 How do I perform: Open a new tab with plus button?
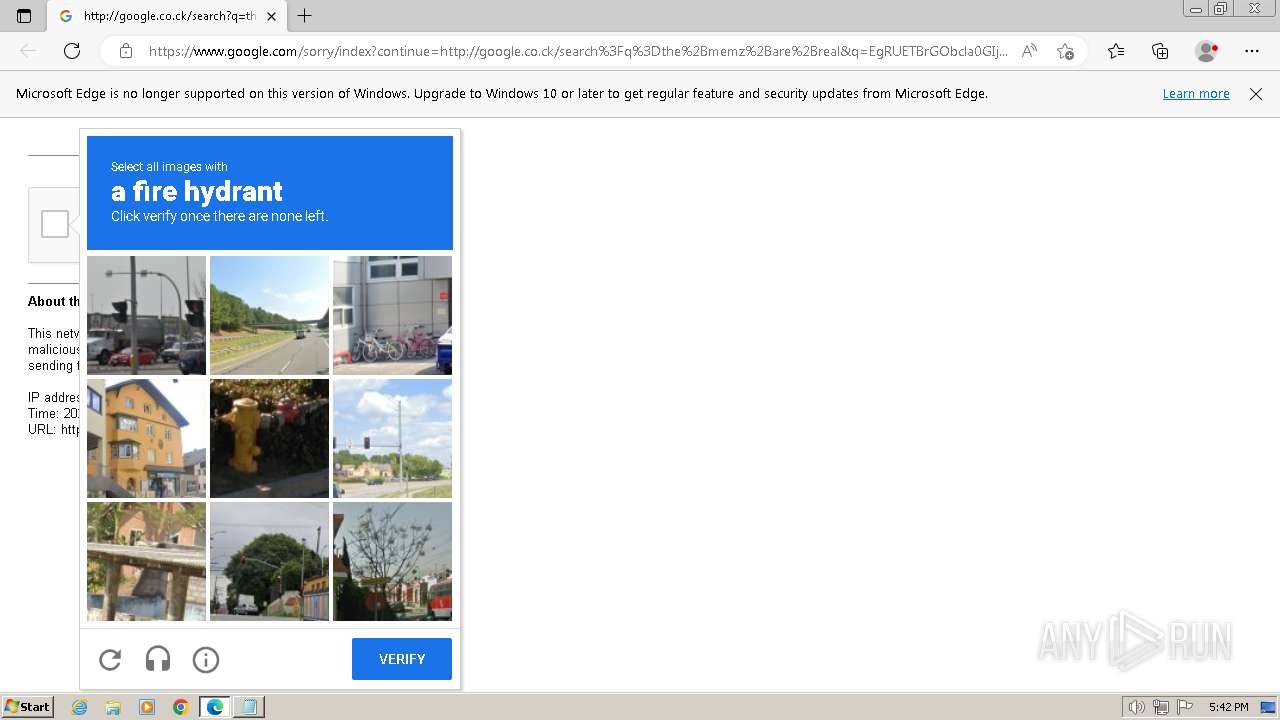coord(305,16)
